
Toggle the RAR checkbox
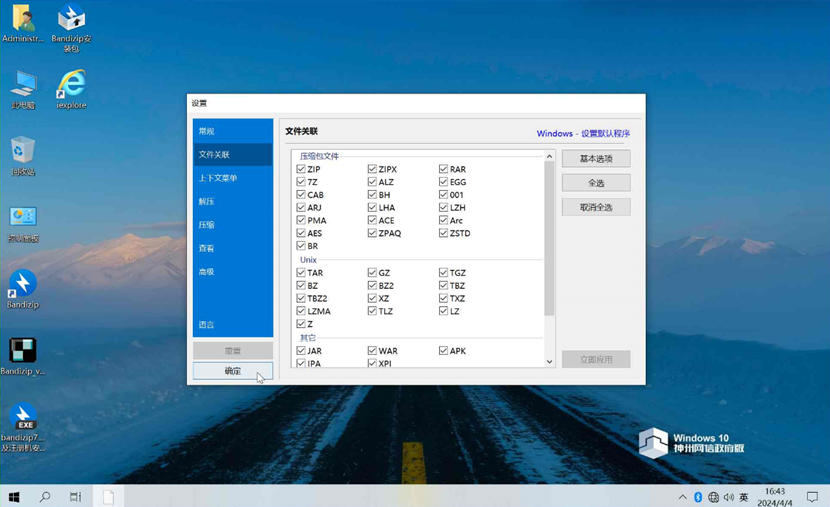click(x=444, y=169)
